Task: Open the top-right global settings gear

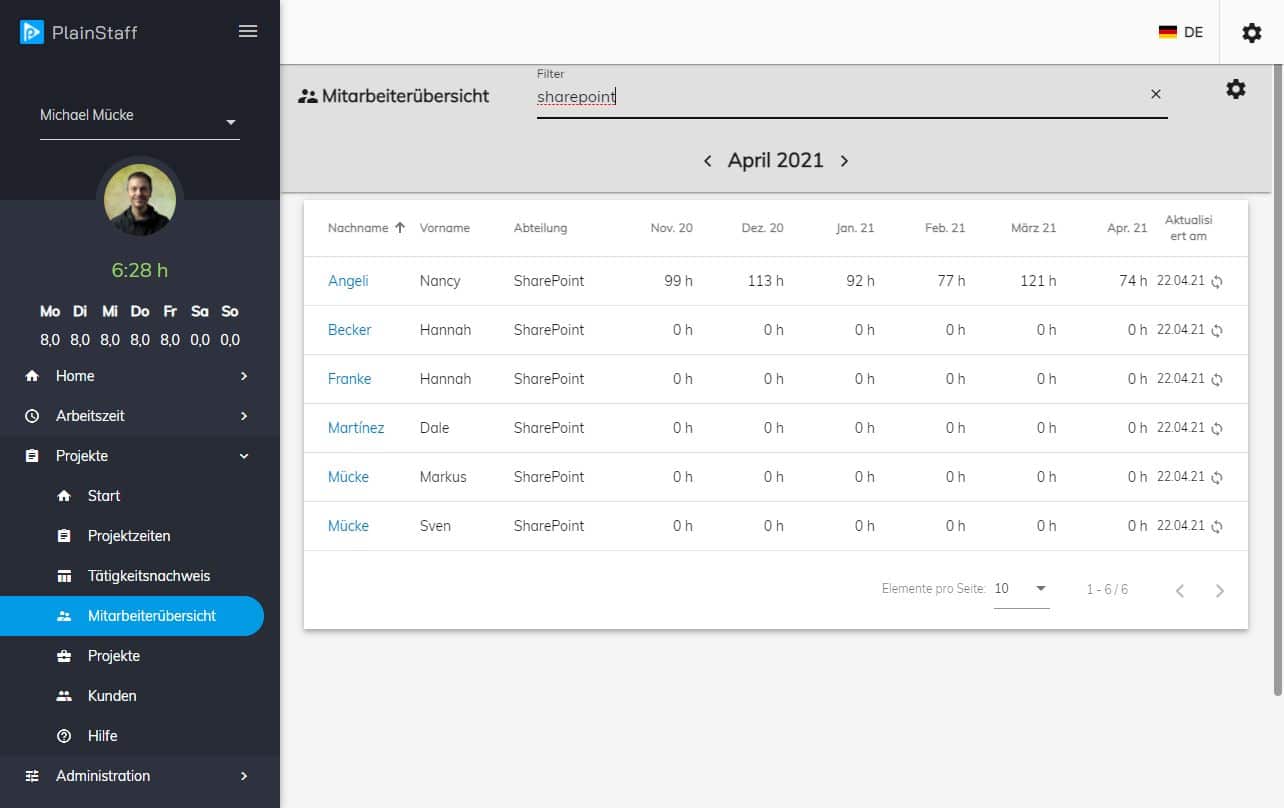Action: 1251,33
